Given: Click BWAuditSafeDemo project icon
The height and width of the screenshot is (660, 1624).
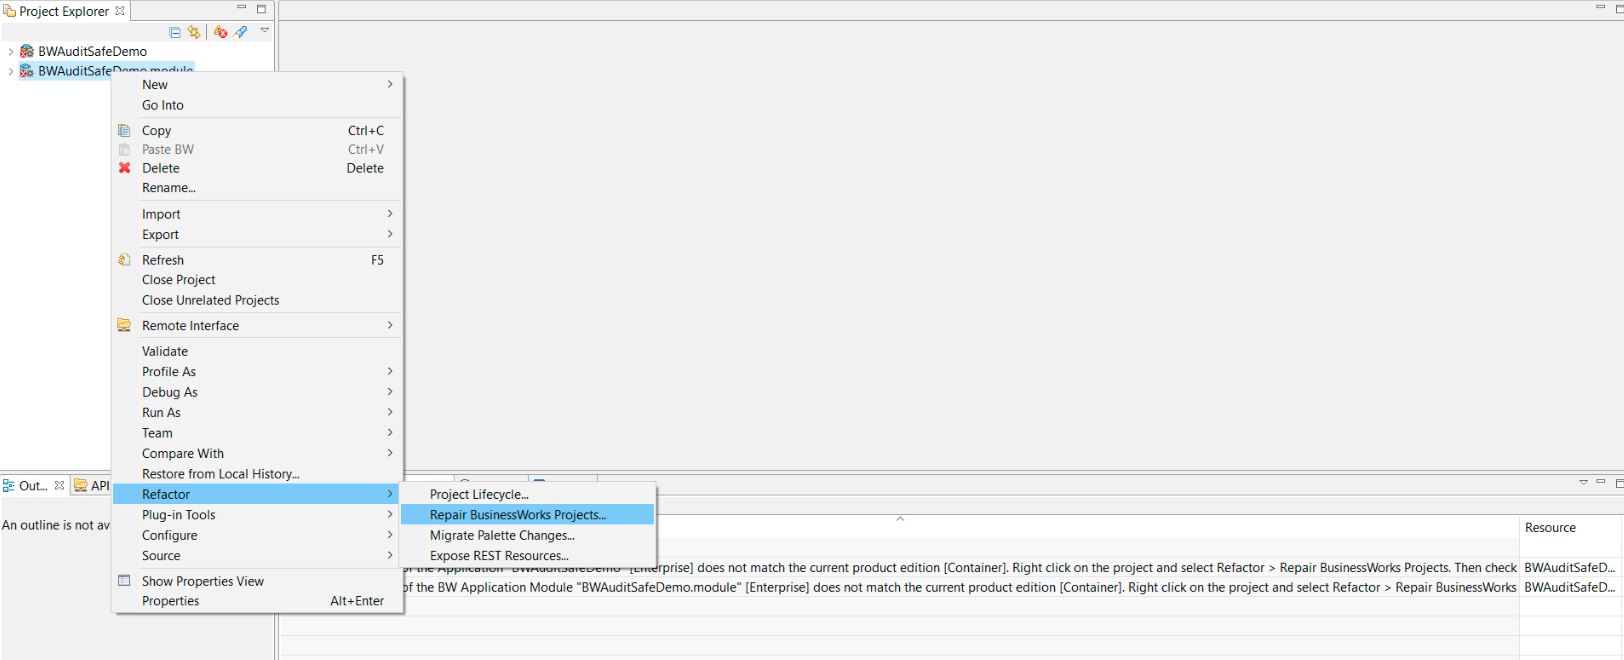Looking at the screenshot, I should click(27, 51).
